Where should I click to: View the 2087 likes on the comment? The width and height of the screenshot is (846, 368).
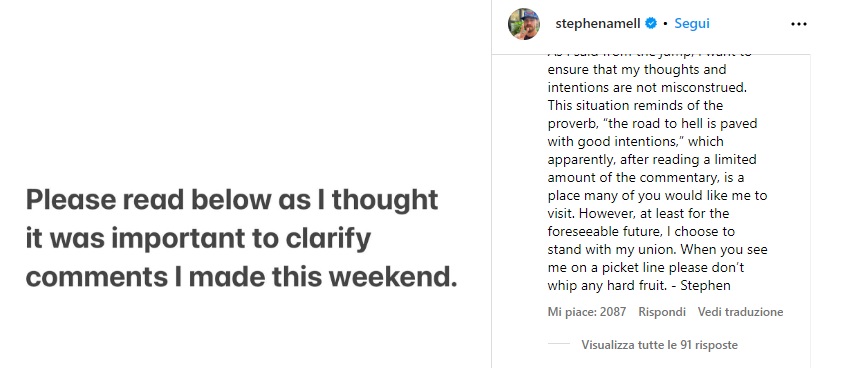click(x=586, y=312)
